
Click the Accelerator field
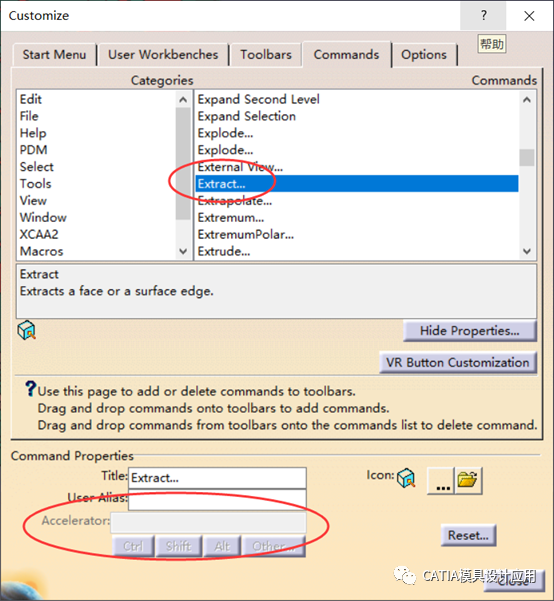coord(208,522)
